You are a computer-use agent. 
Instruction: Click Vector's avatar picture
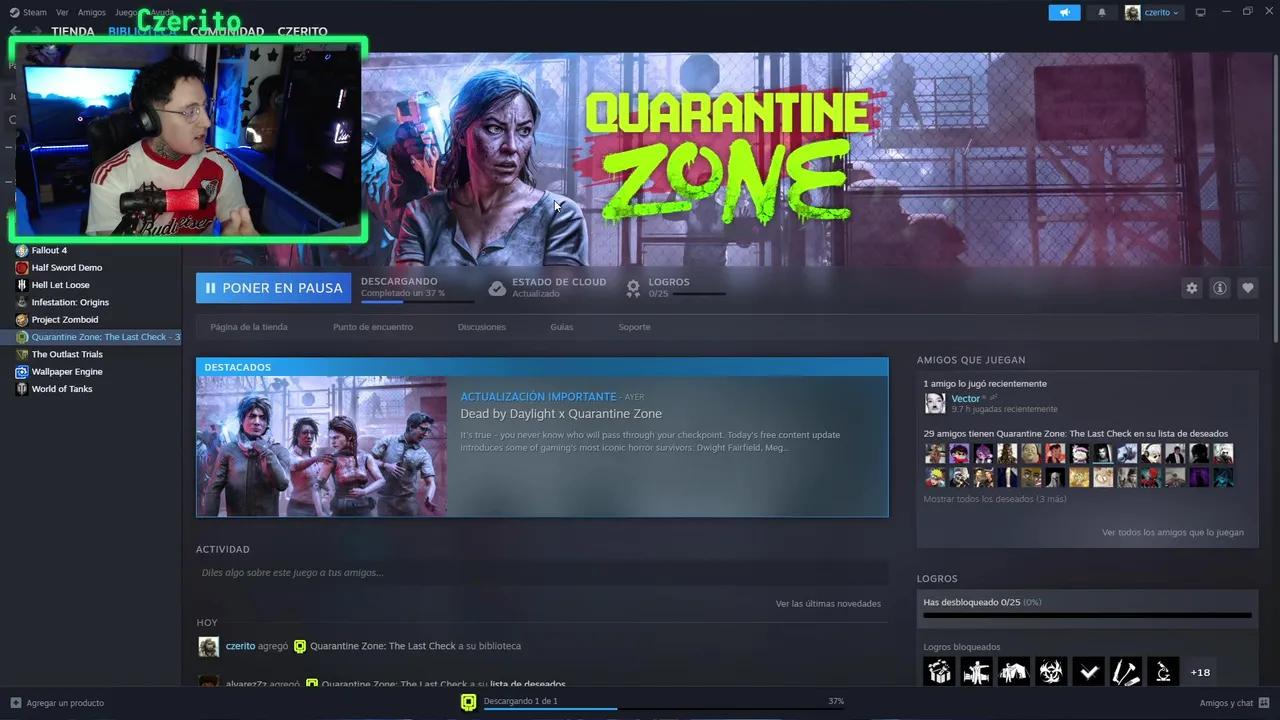coord(935,403)
